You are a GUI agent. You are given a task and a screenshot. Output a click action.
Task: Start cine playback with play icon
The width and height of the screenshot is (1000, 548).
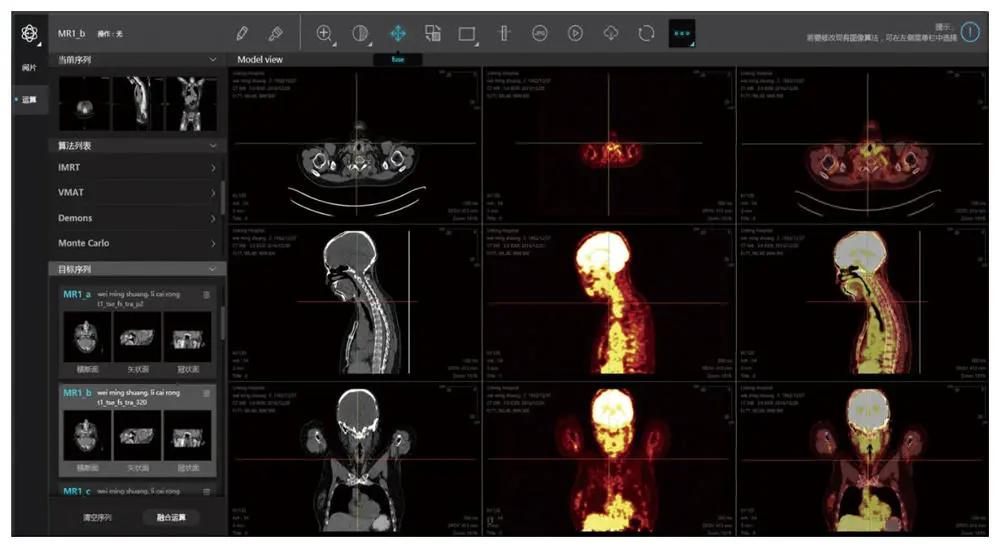[x=575, y=33]
